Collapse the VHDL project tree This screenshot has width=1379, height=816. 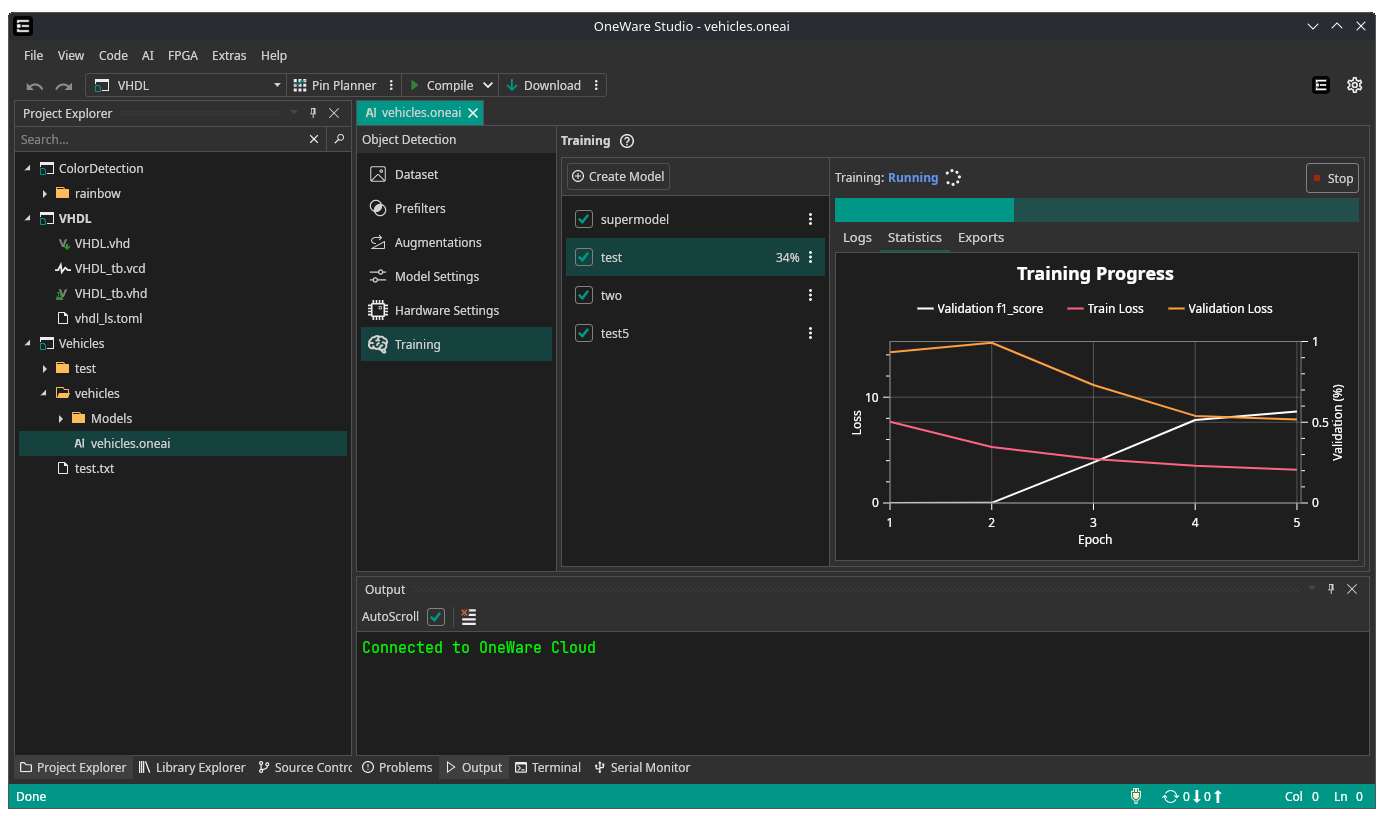(28, 218)
